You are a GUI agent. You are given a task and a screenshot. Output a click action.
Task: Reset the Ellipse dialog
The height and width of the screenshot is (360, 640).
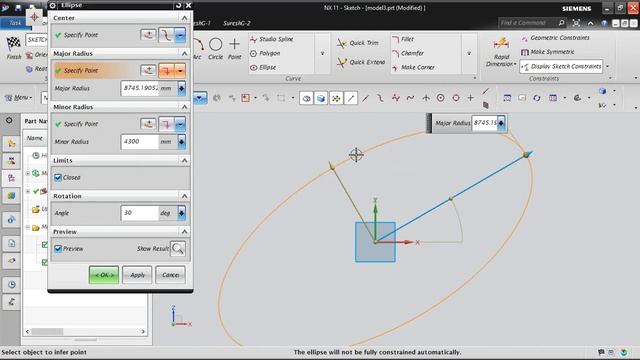tap(178, 5)
